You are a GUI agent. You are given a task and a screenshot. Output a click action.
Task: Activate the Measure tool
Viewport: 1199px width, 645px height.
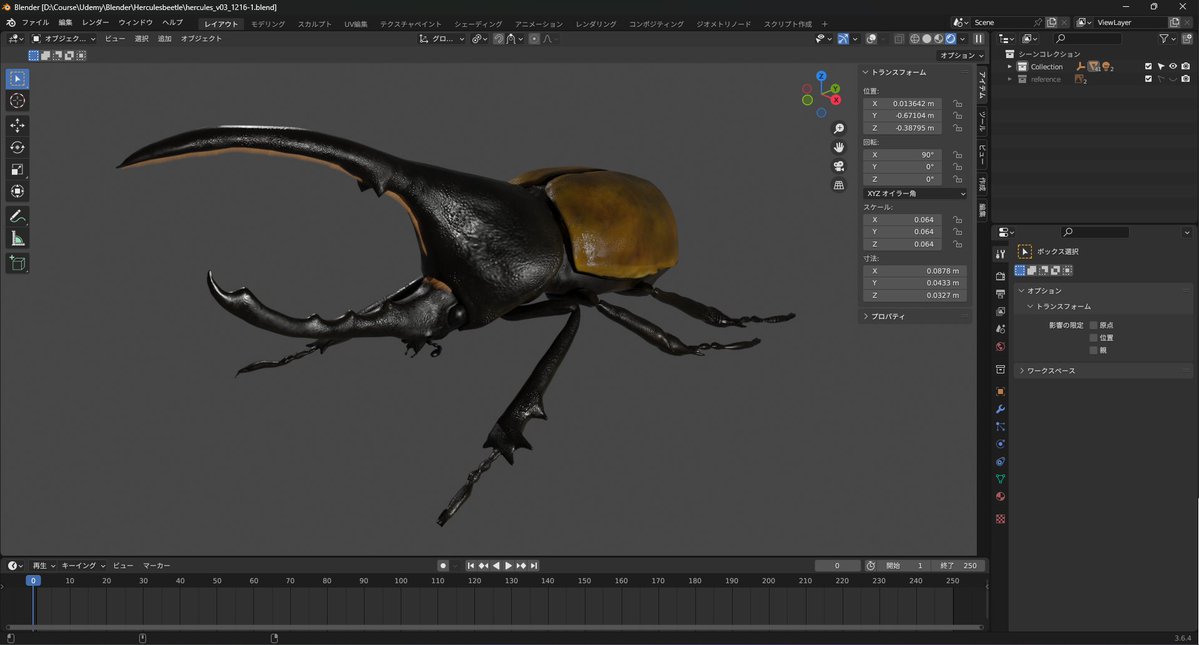tap(17, 238)
